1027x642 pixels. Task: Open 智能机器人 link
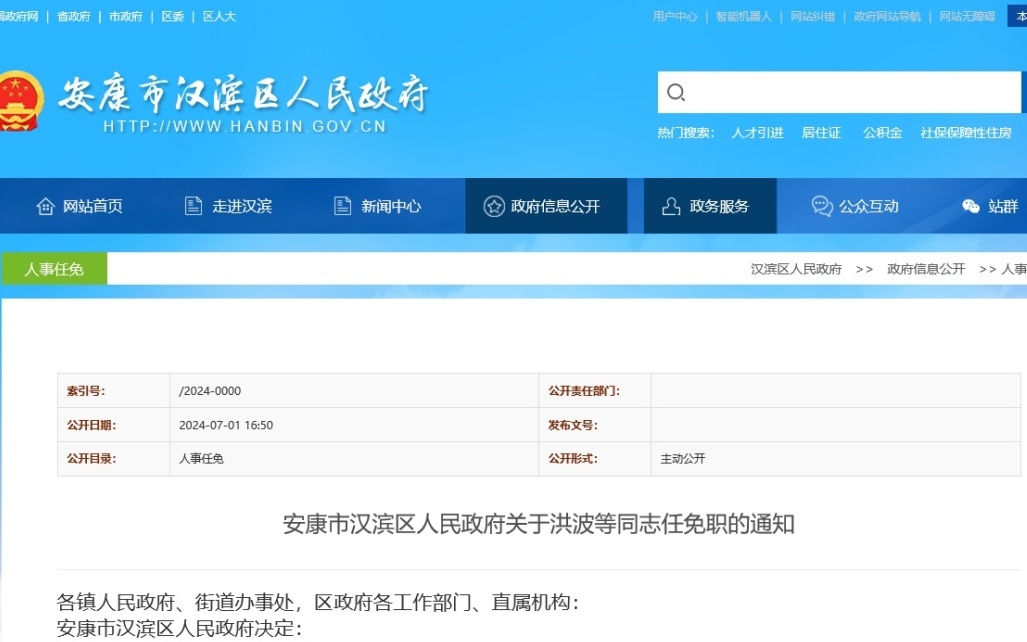tap(743, 16)
